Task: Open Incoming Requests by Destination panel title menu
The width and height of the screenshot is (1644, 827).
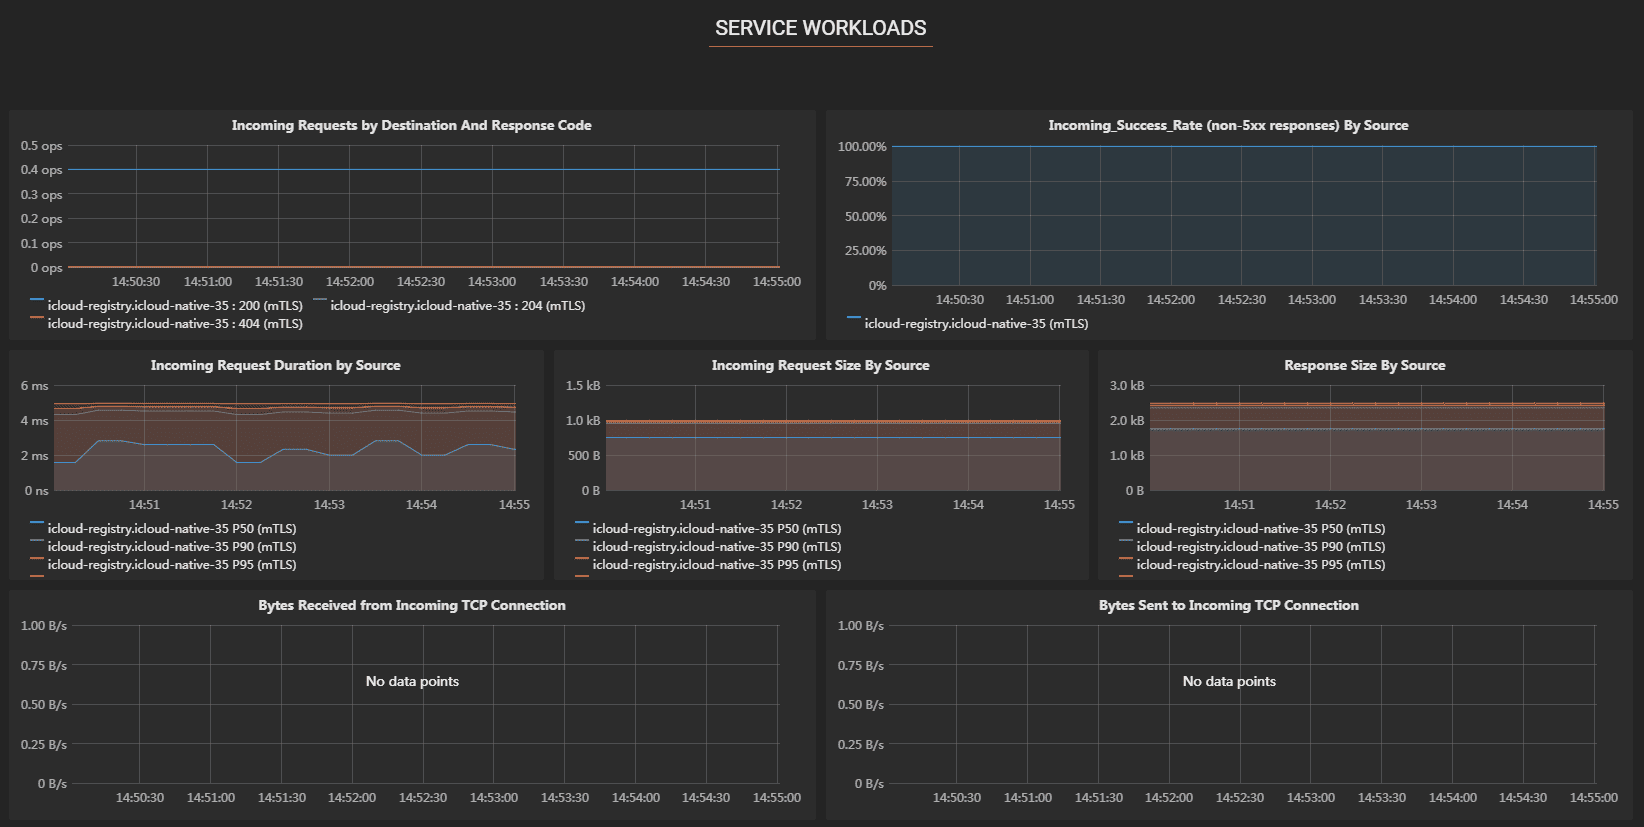Action: (x=411, y=125)
